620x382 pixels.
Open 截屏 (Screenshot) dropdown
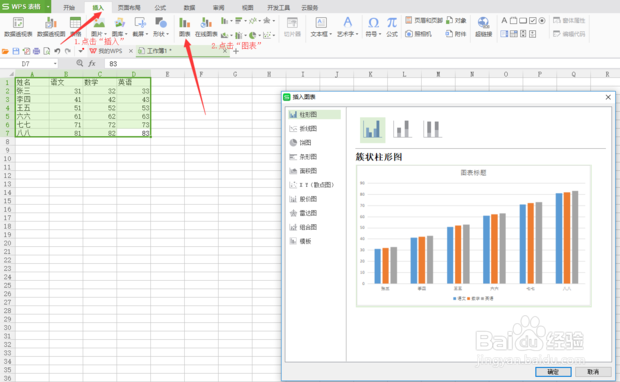[140, 27]
